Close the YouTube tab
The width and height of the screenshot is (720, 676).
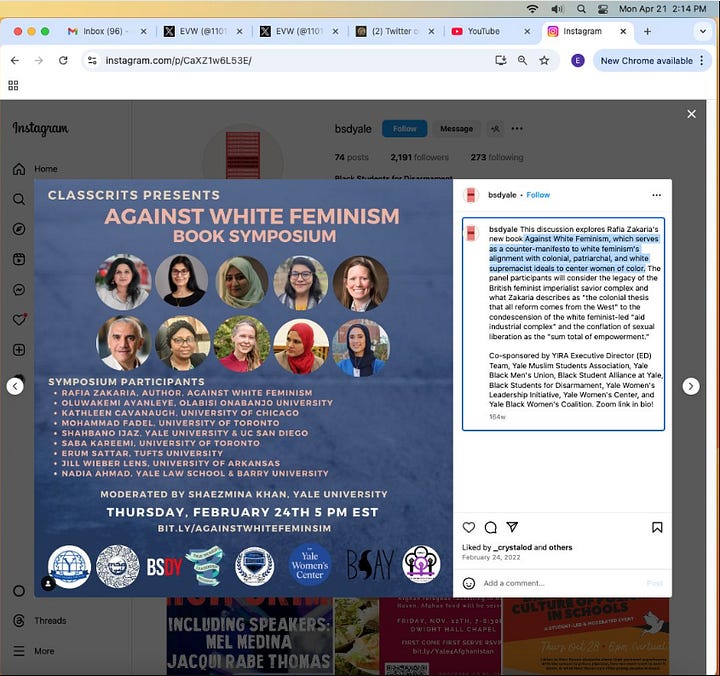click(x=527, y=31)
